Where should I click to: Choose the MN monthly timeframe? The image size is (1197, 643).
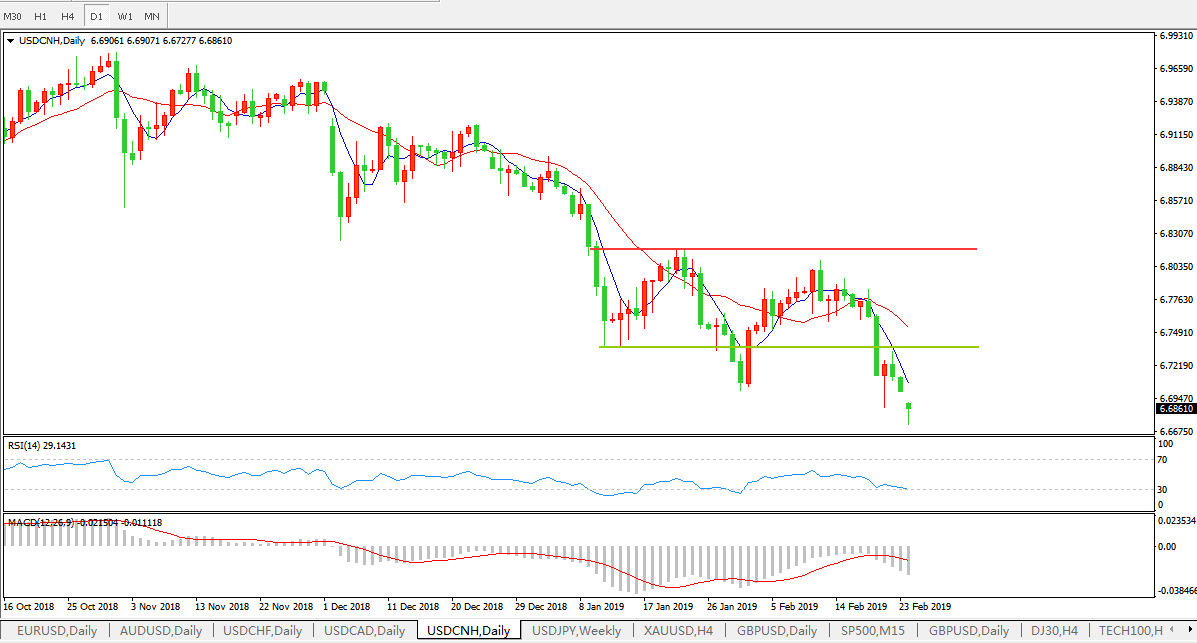[x=151, y=16]
